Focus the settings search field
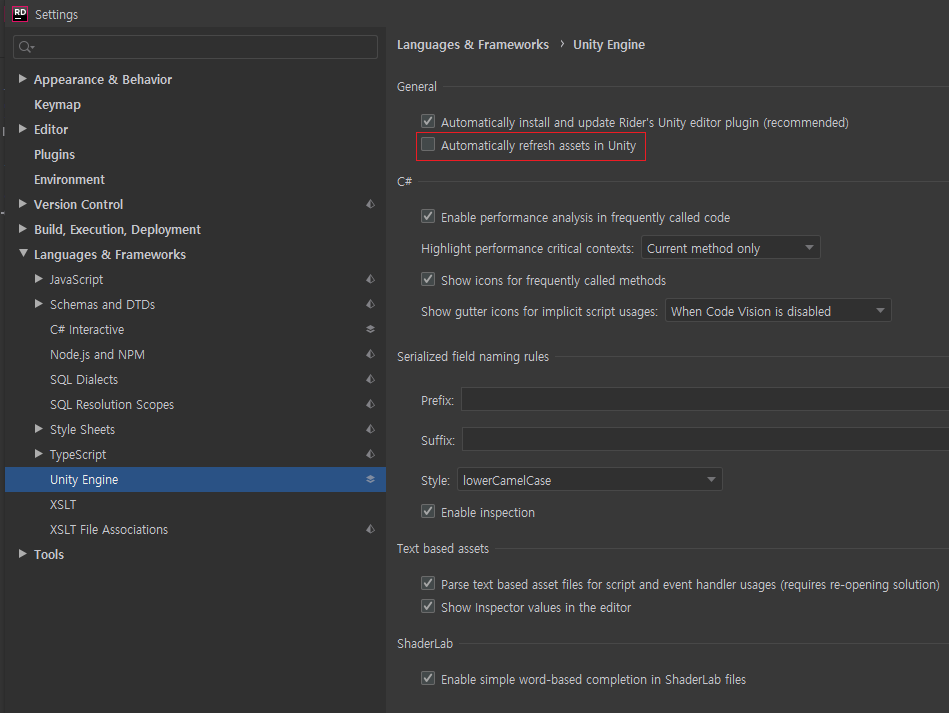This screenshot has width=949, height=713. 195,47
